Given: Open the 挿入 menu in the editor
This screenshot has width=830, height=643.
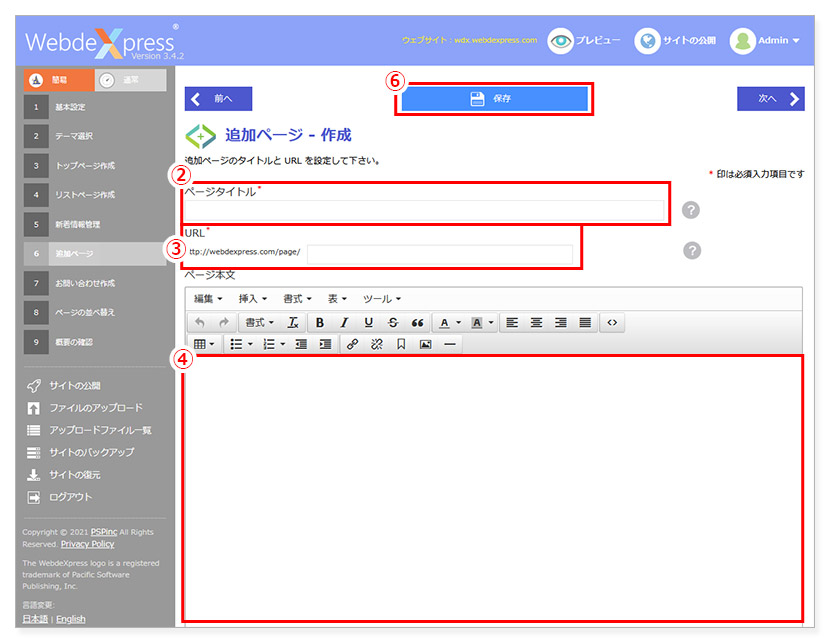Looking at the screenshot, I should click(253, 299).
